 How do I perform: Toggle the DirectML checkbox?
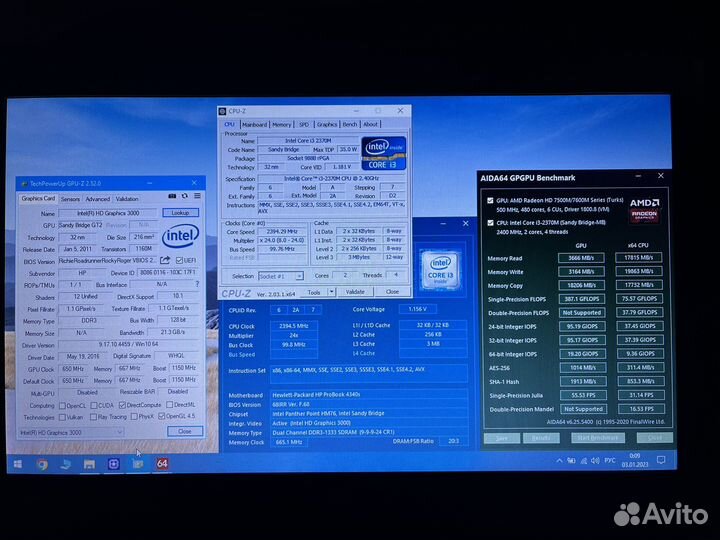[x=169, y=405]
